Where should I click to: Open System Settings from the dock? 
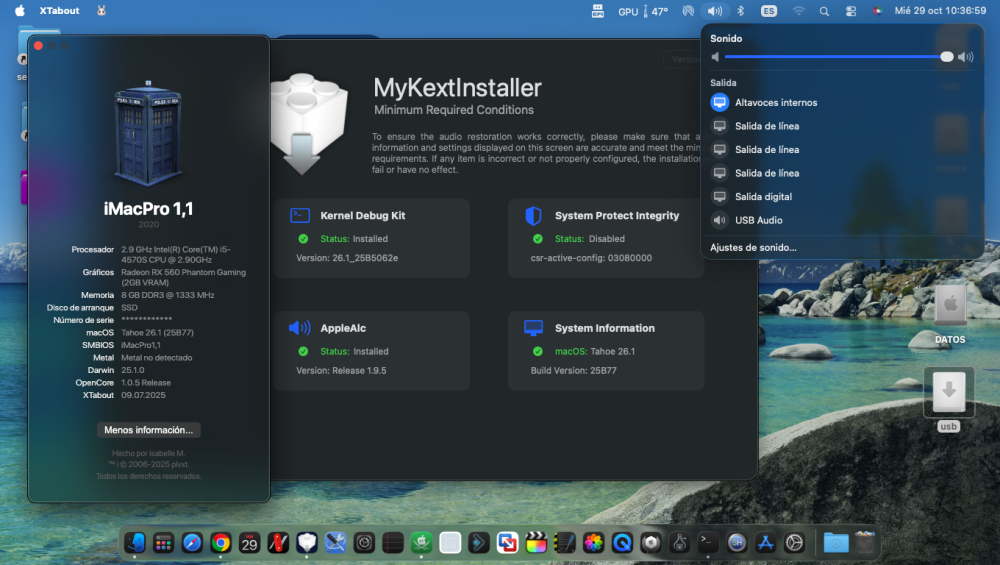tap(794, 543)
